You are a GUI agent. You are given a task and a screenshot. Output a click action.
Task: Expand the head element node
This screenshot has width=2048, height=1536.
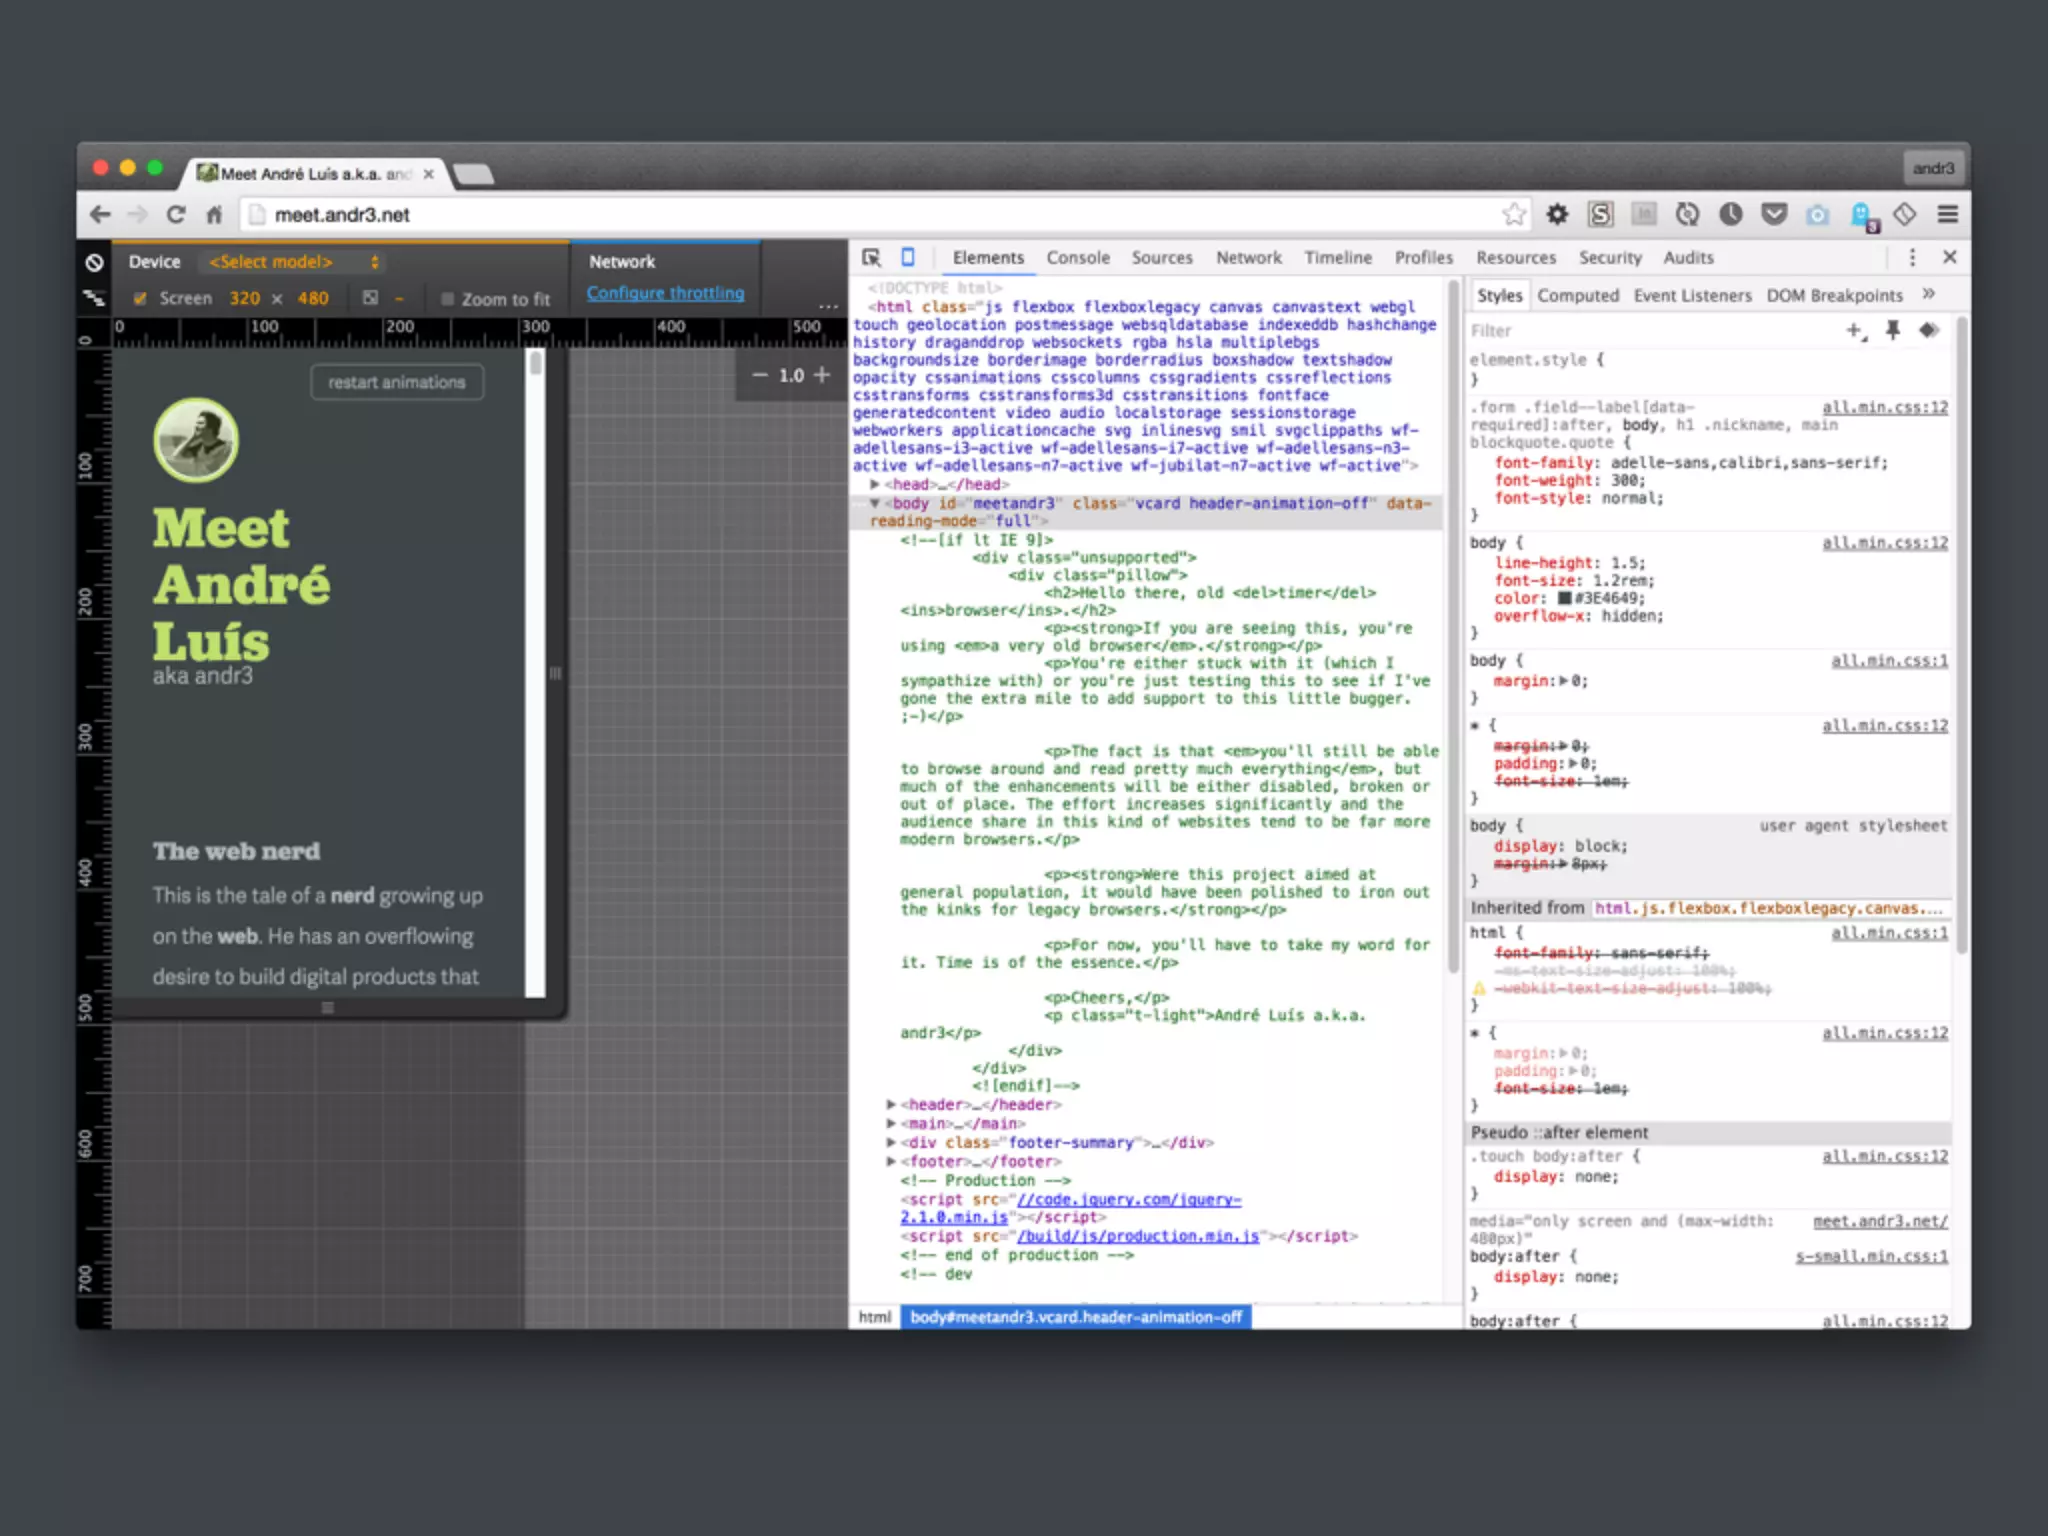[875, 484]
